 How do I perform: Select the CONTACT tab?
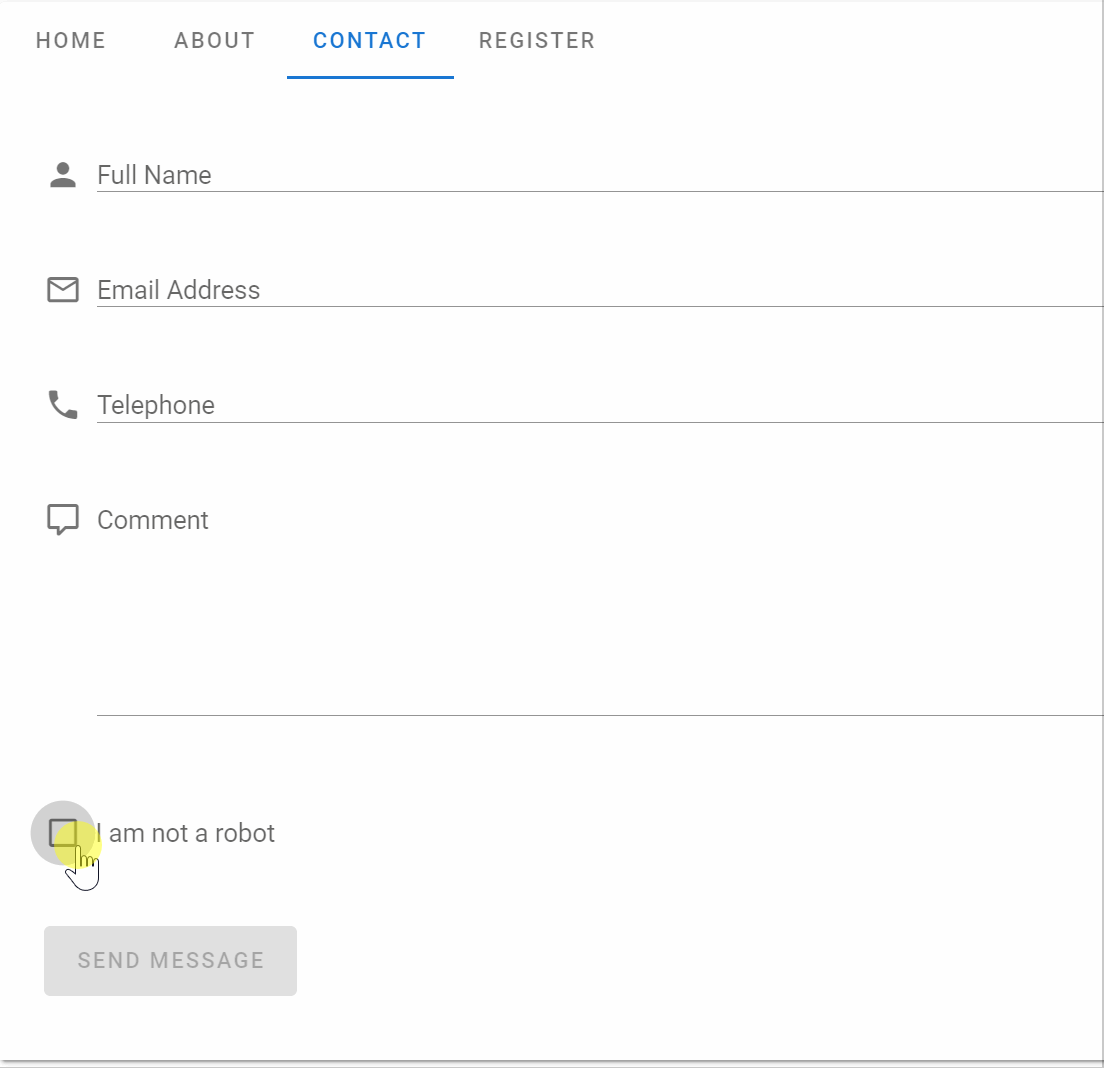coord(370,41)
